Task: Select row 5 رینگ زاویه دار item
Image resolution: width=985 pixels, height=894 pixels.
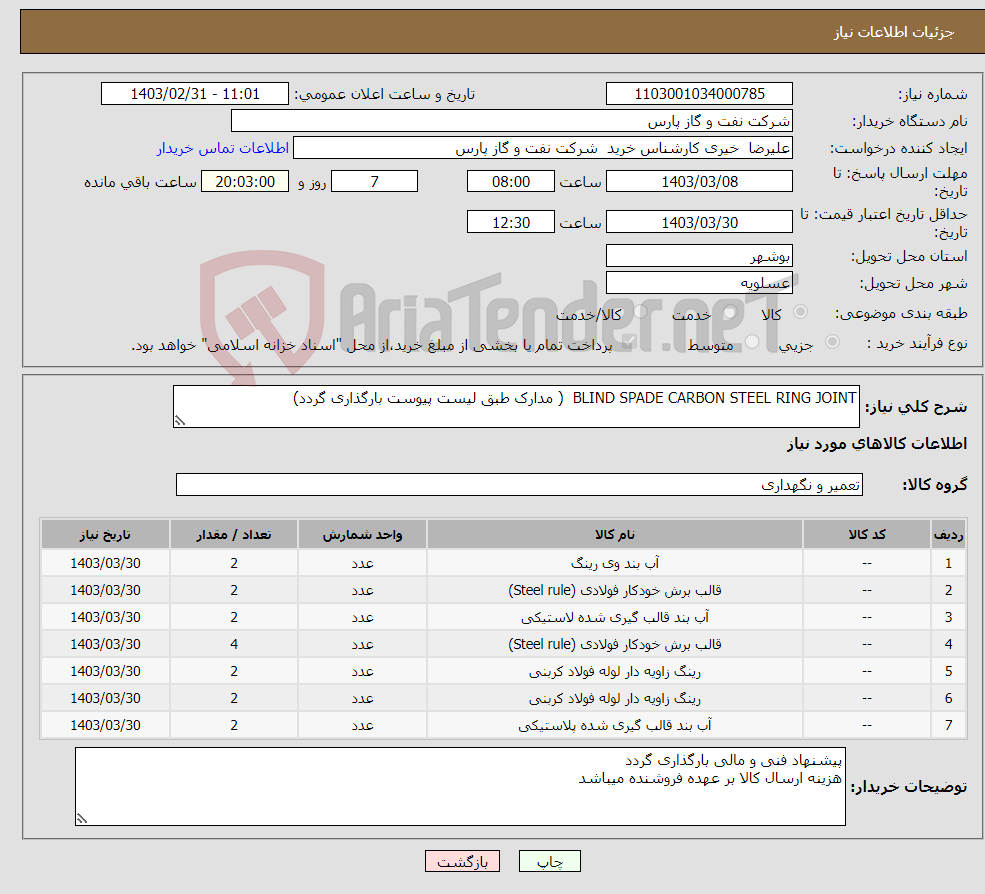Action: (x=615, y=672)
